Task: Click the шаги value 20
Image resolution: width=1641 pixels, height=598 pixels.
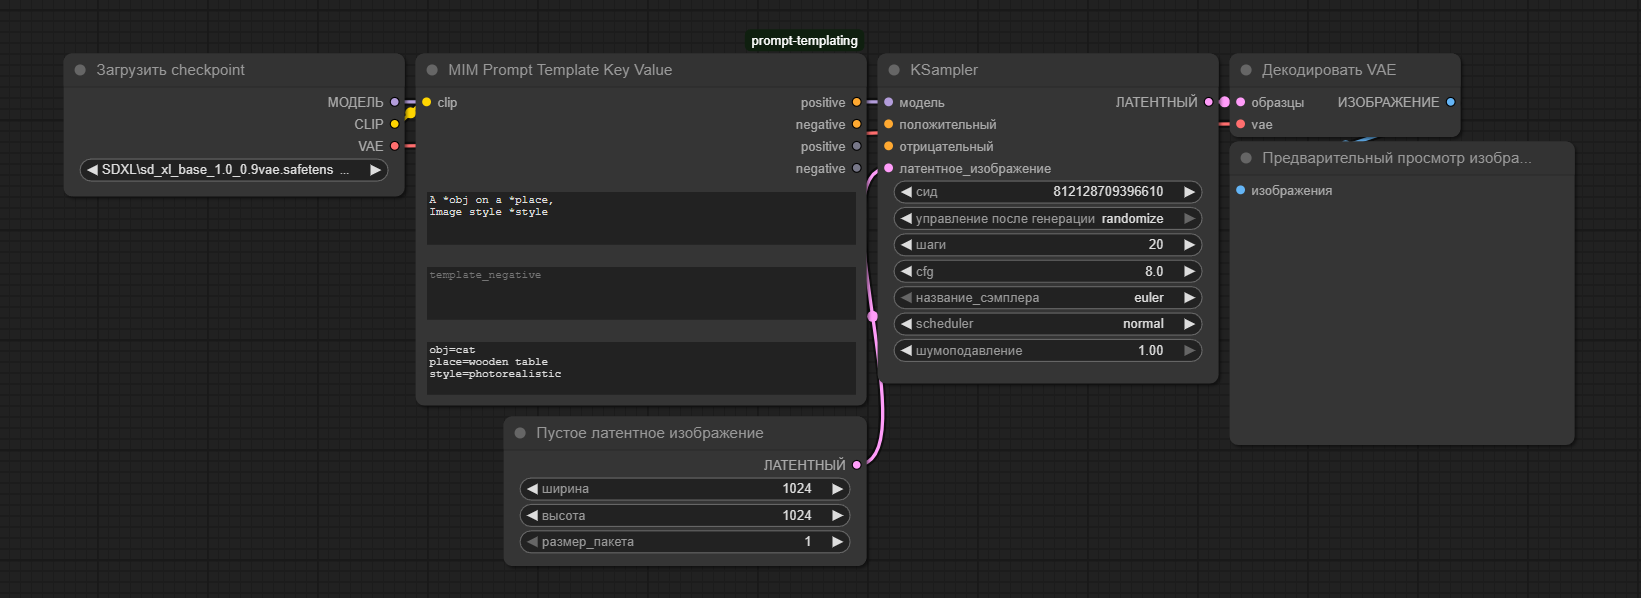Action: pyautogui.click(x=1156, y=245)
